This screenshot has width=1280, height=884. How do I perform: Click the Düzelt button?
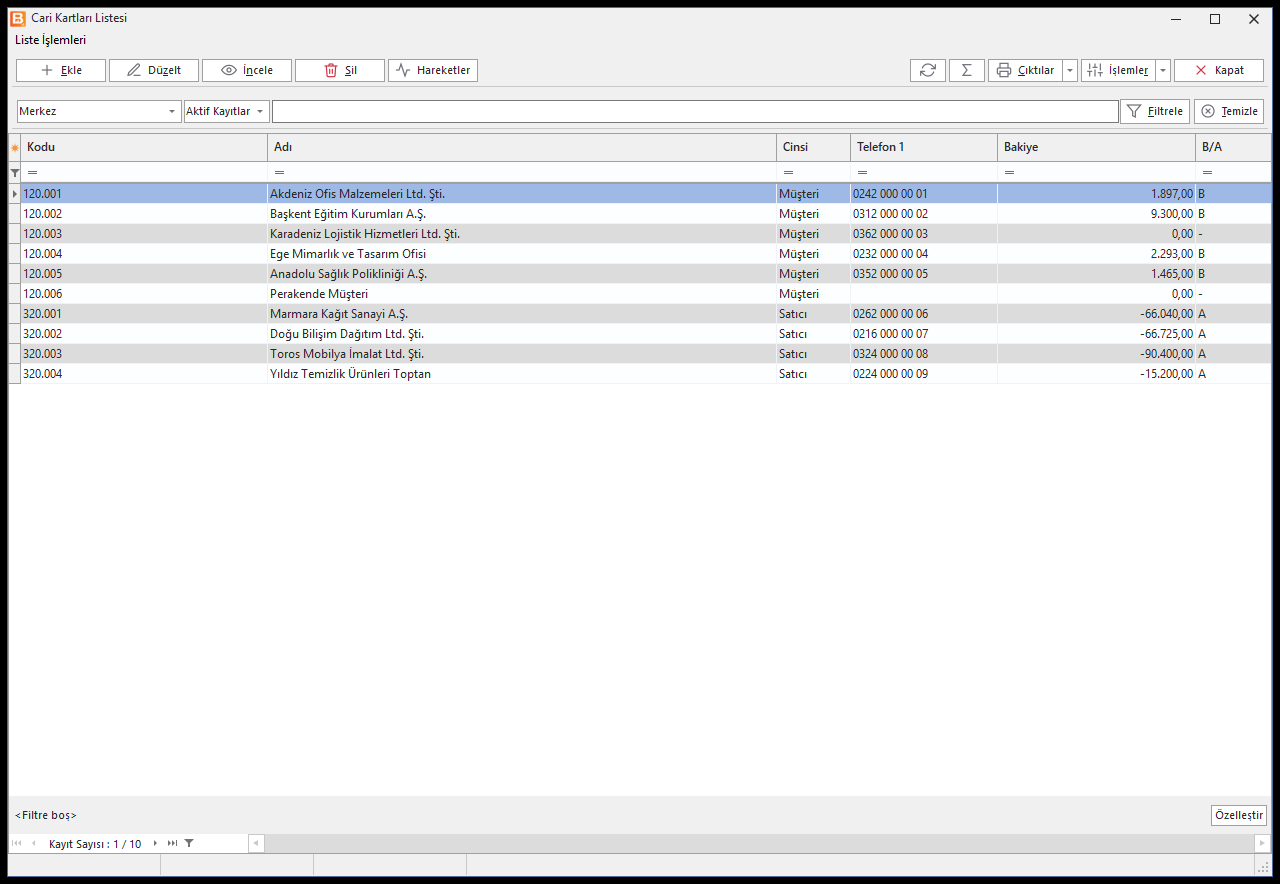[x=154, y=70]
